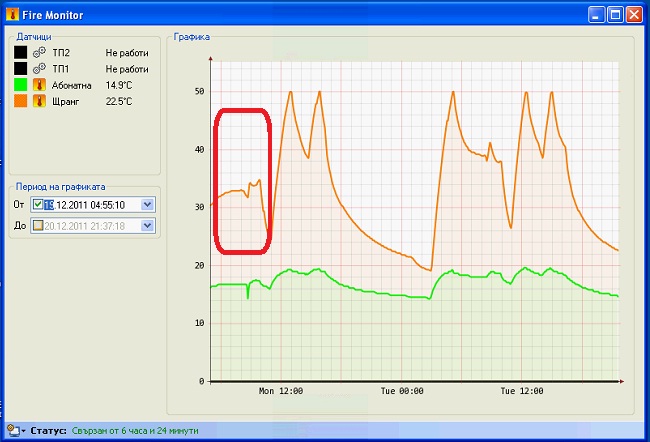650x442 pixels.
Task: Click the Абонатна thermometer icon
Action: pos(41,85)
